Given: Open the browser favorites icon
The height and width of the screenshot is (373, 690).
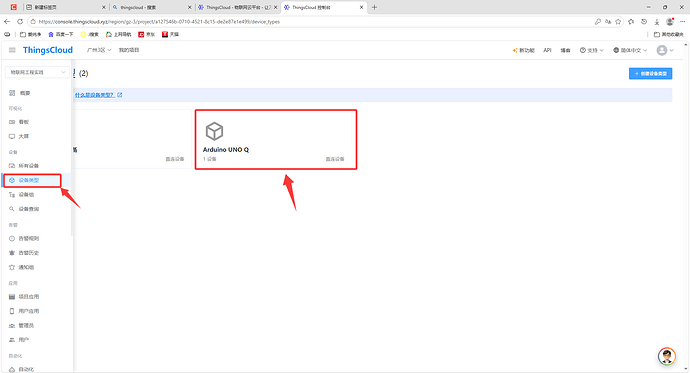Looking at the screenshot, I should (631, 22).
